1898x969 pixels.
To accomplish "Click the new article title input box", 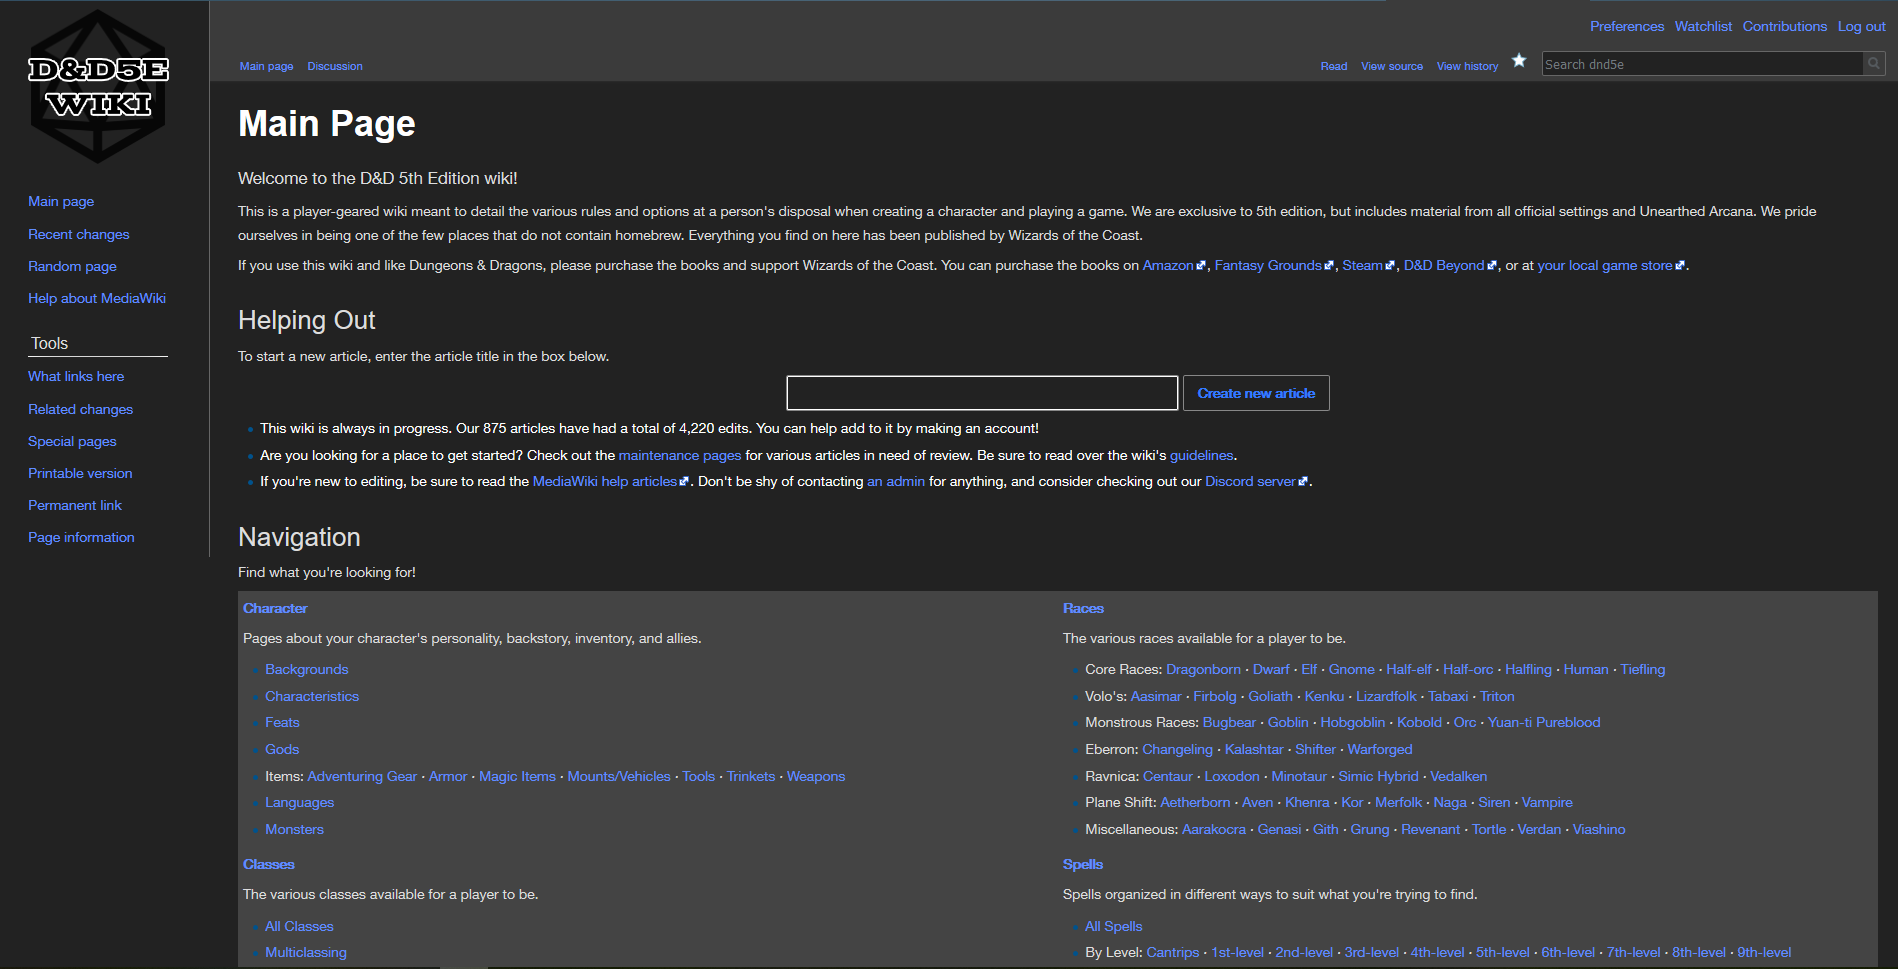I will pos(981,392).
